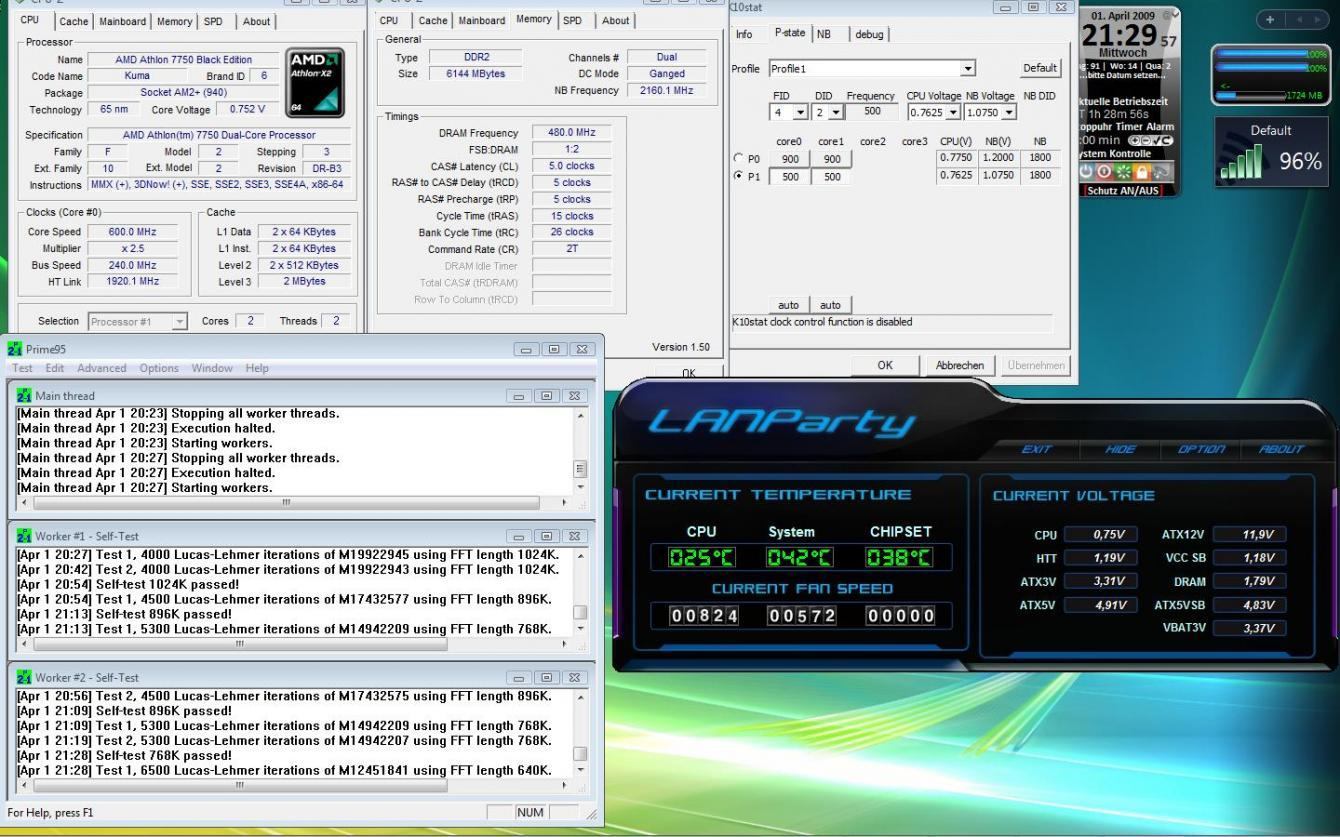The width and height of the screenshot is (1340, 837).
Task: Click the core1 auto button in K10stat
Action: tap(830, 304)
